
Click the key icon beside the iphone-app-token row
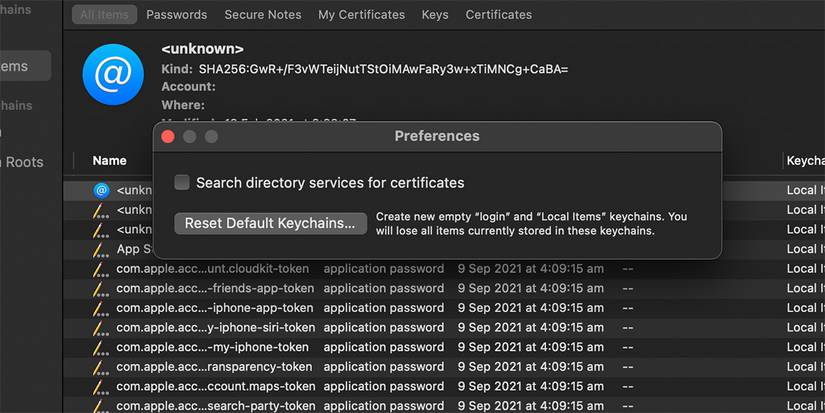(x=100, y=308)
